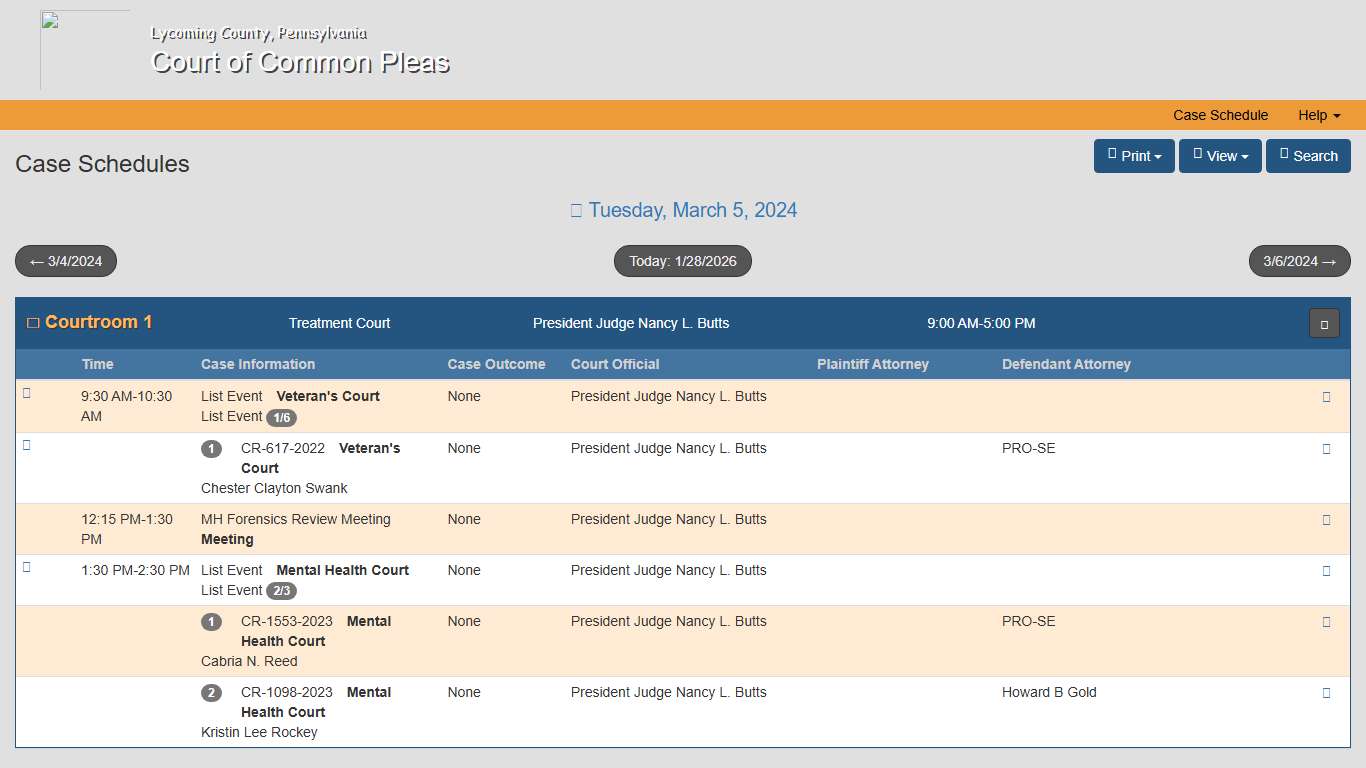Open the View dropdown arrow
The width and height of the screenshot is (1366, 768).
[x=1245, y=156]
